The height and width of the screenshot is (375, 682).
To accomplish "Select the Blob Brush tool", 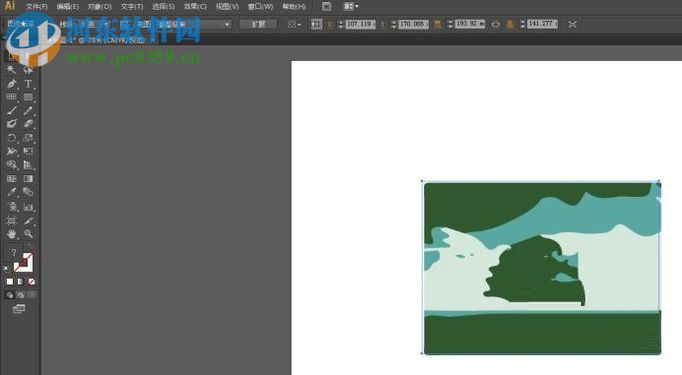I will (11, 124).
